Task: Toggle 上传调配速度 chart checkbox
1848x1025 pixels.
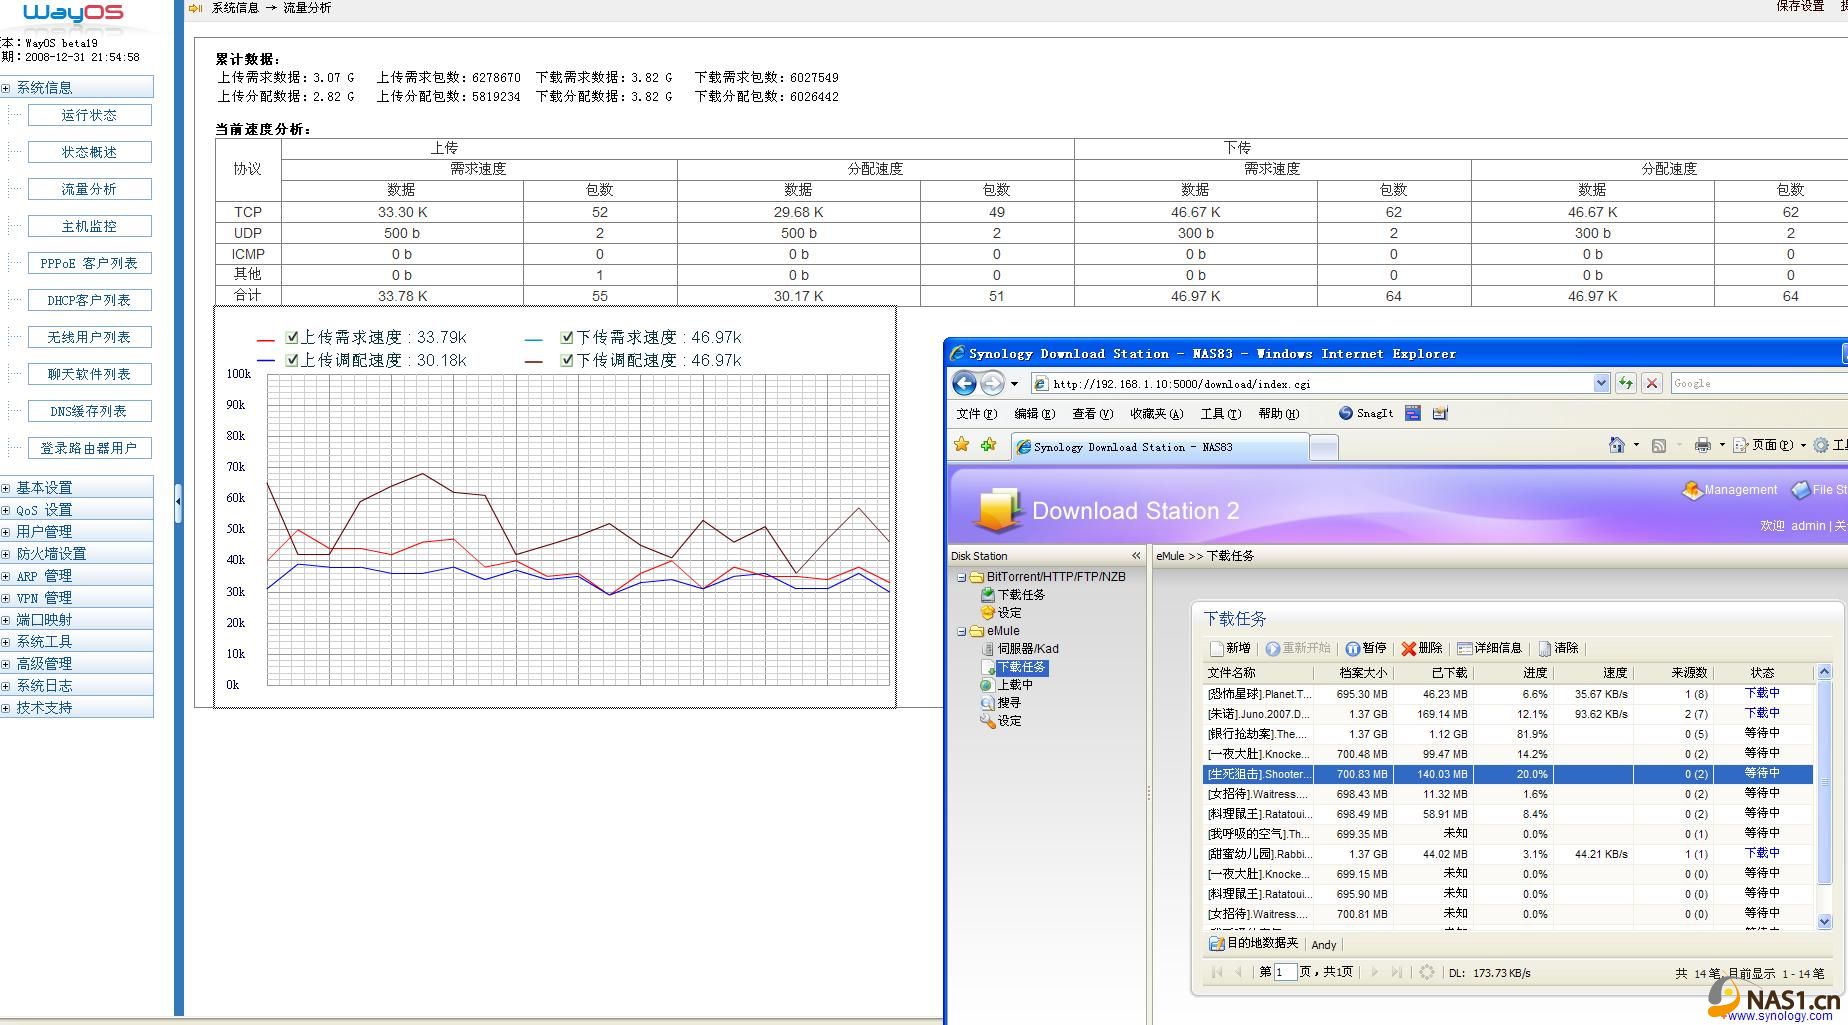Action: [292, 361]
